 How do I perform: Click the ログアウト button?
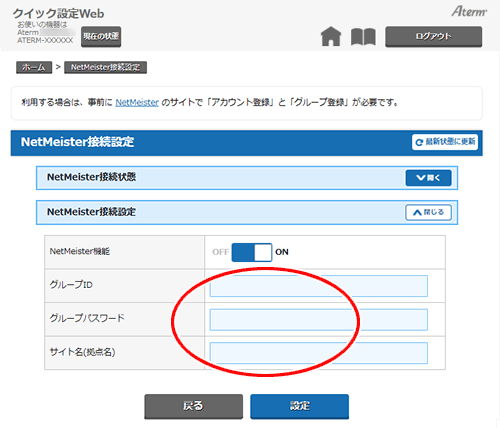pos(433,36)
